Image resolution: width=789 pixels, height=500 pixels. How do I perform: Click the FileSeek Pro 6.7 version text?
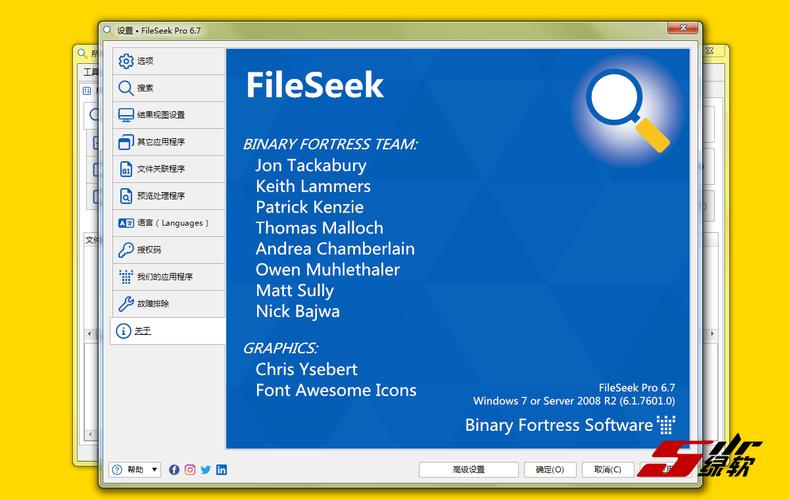point(637,388)
